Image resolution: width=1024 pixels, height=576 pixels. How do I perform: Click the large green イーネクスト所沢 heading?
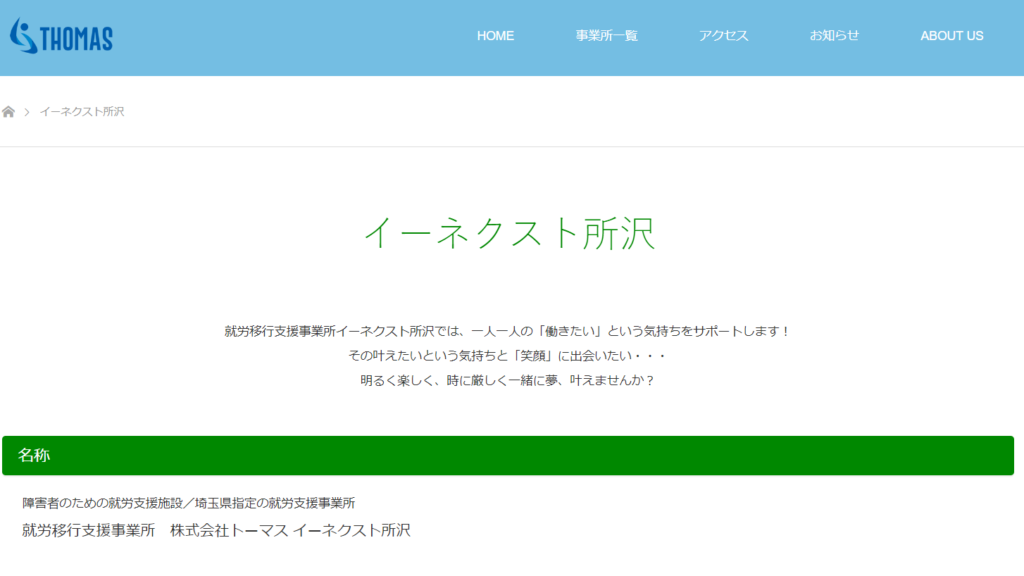tap(510, 233)
